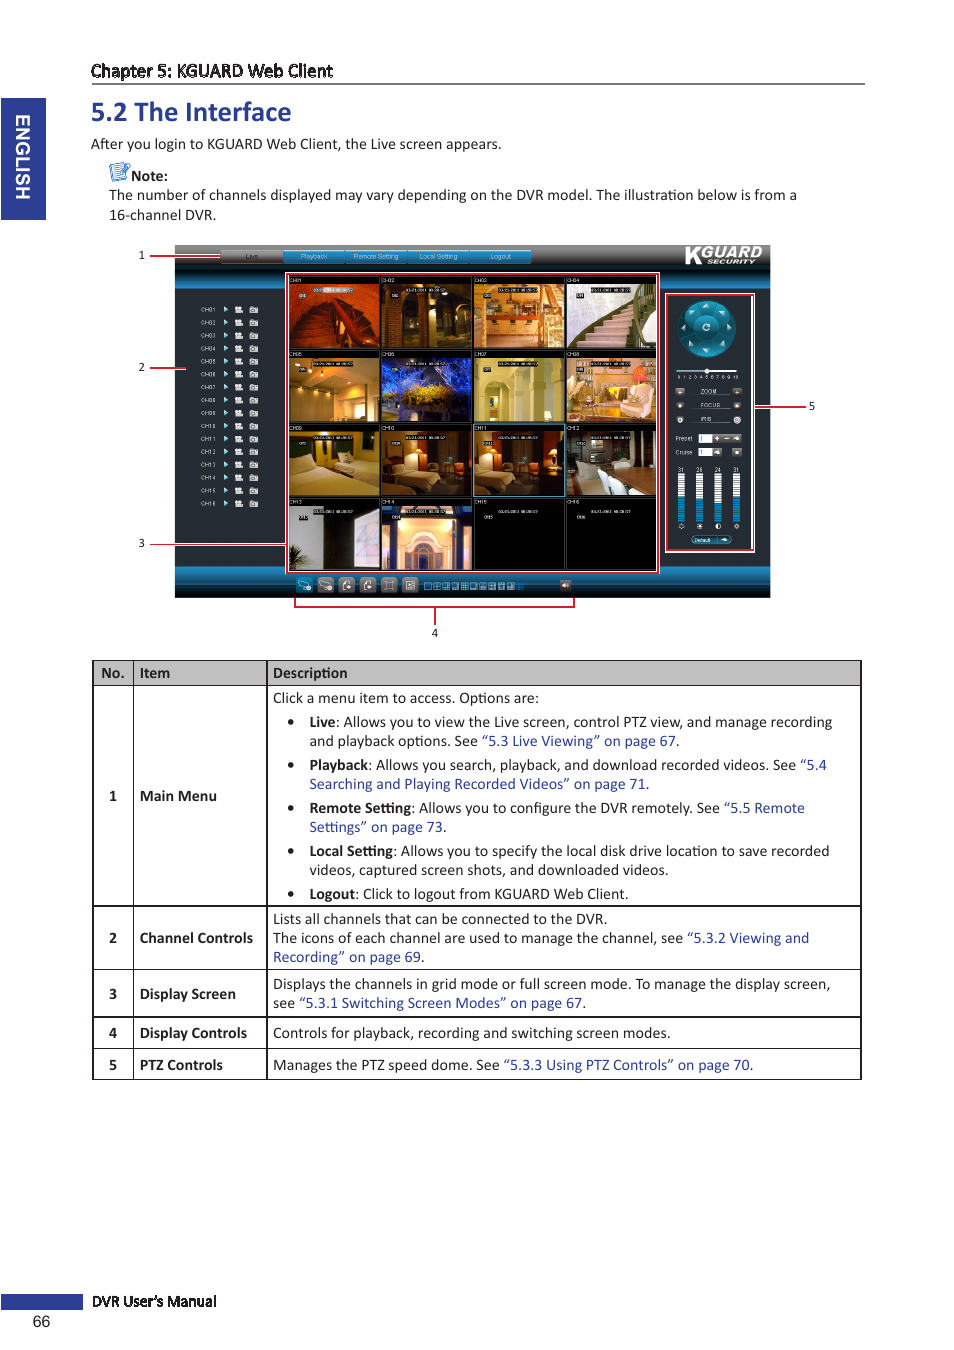Toggle recording for channel CH01
The height and width of the screenshot is (1350, 954).
click(x=239, y=310)
